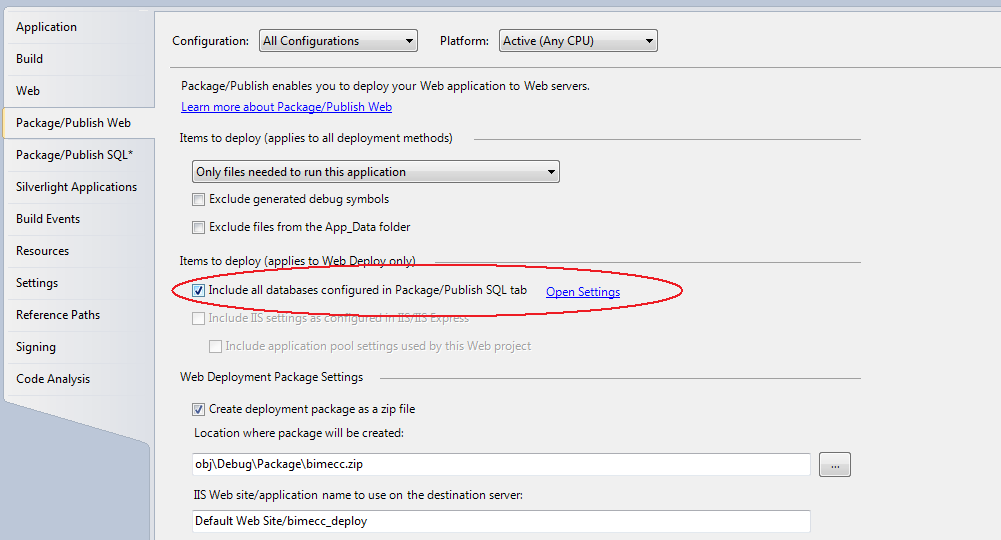
Task: Click the package location text field
Action: coord(501,464)
